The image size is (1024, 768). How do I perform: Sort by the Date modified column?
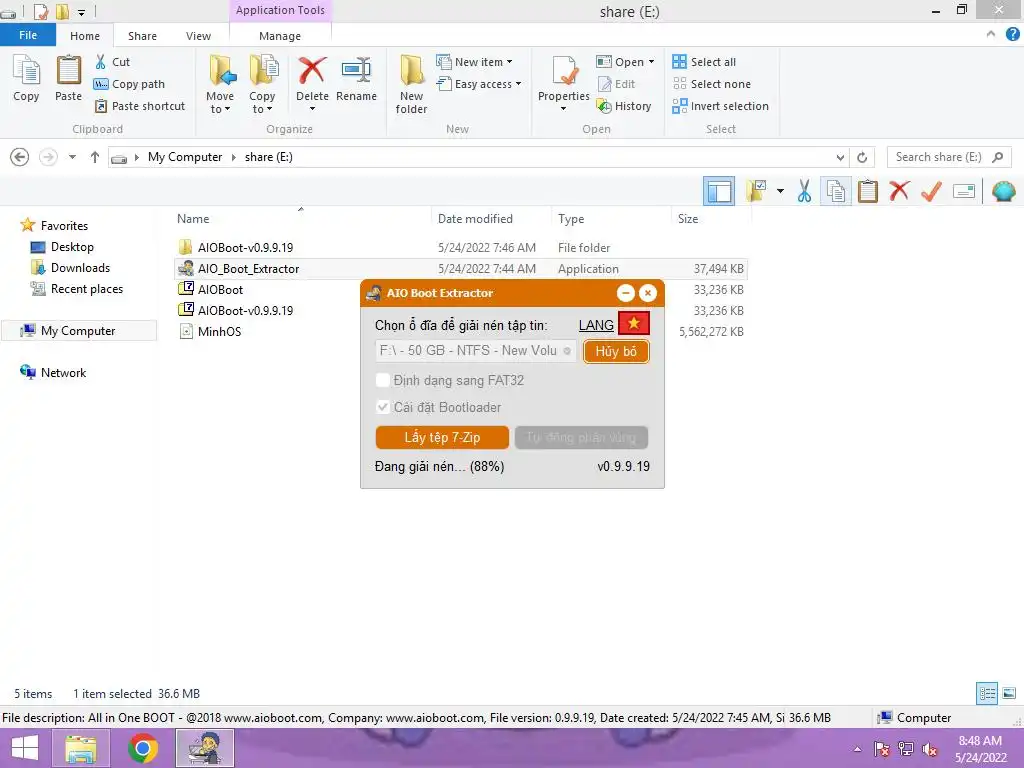pos(475,219)
